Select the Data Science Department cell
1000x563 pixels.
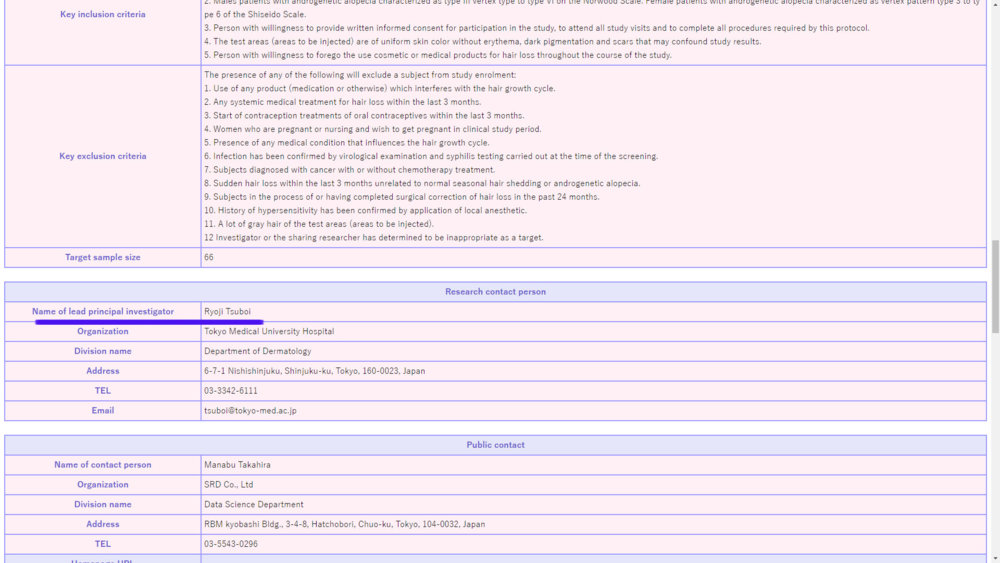253,504
